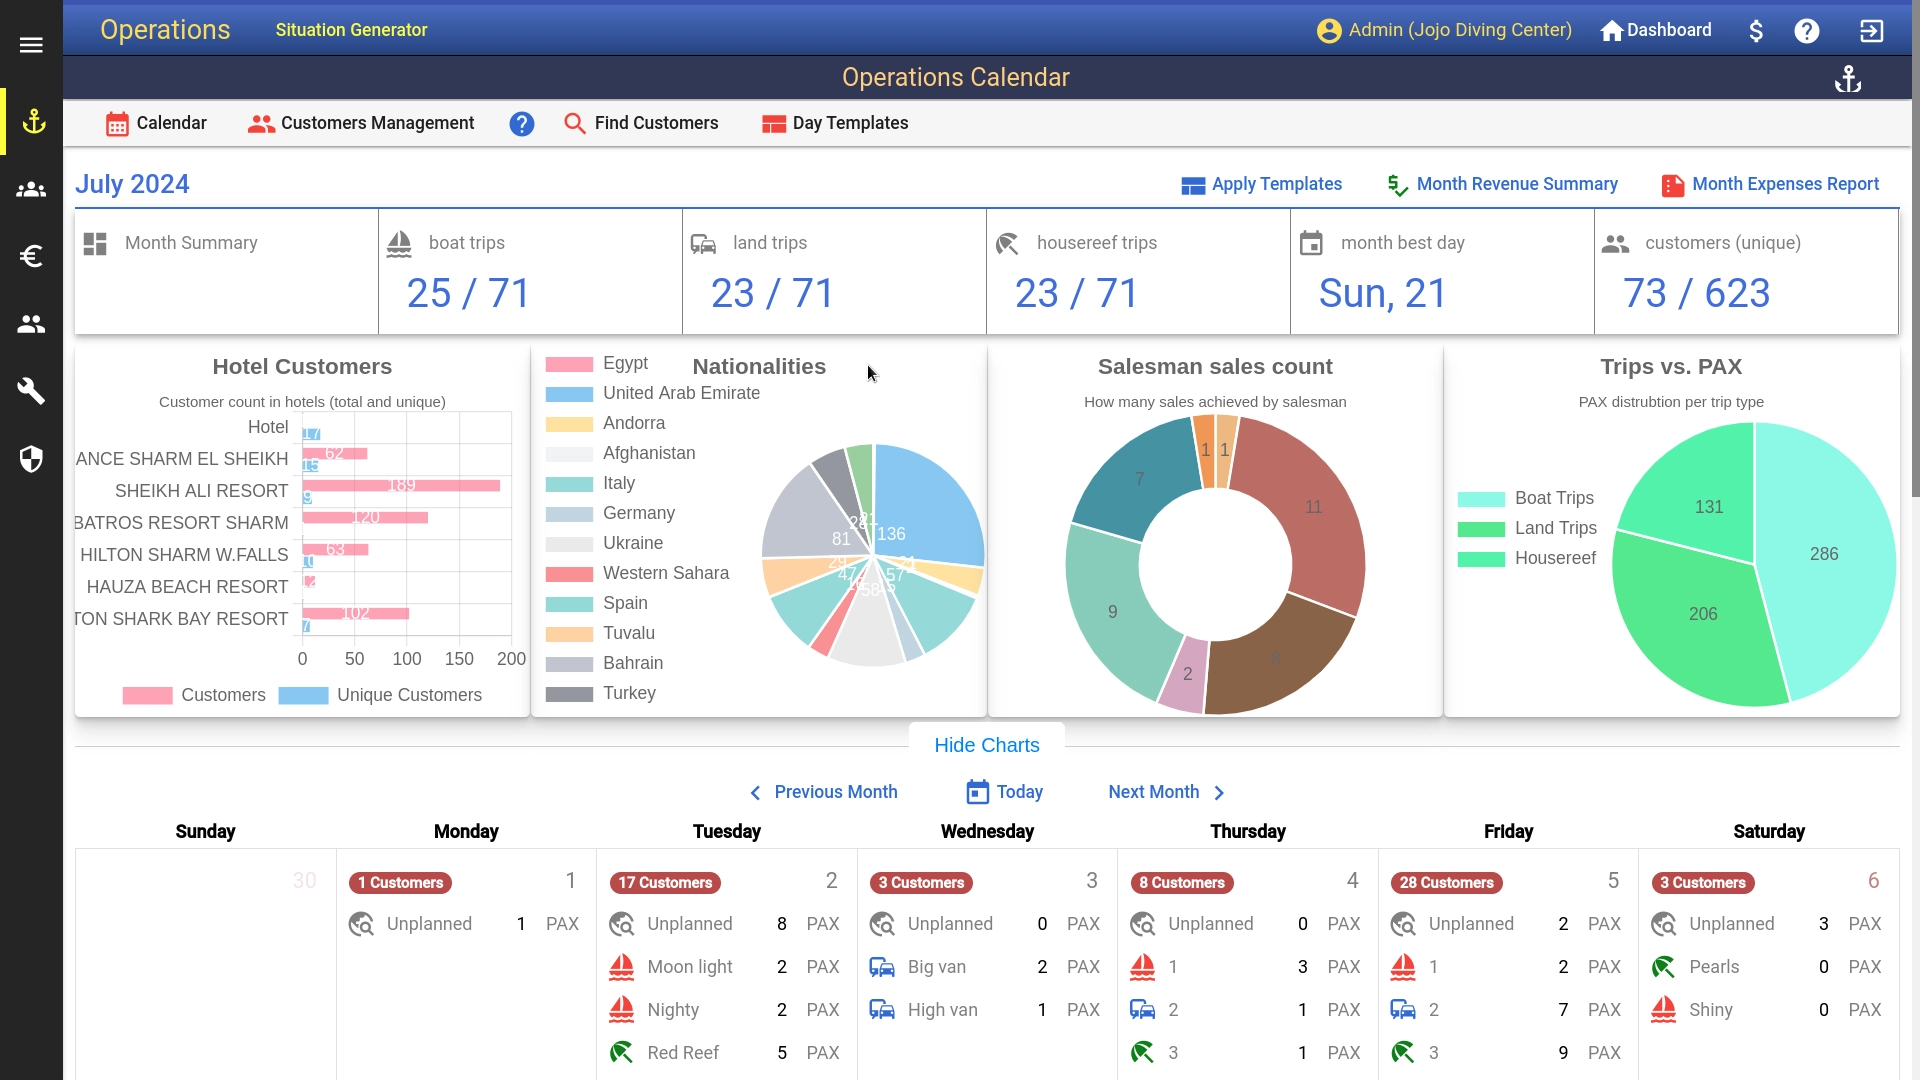Viewport: 1920px width, 1080px height.
Task: Toggle Boat Trips in Trips vs. PAX legend
Action: [1526, 499]
